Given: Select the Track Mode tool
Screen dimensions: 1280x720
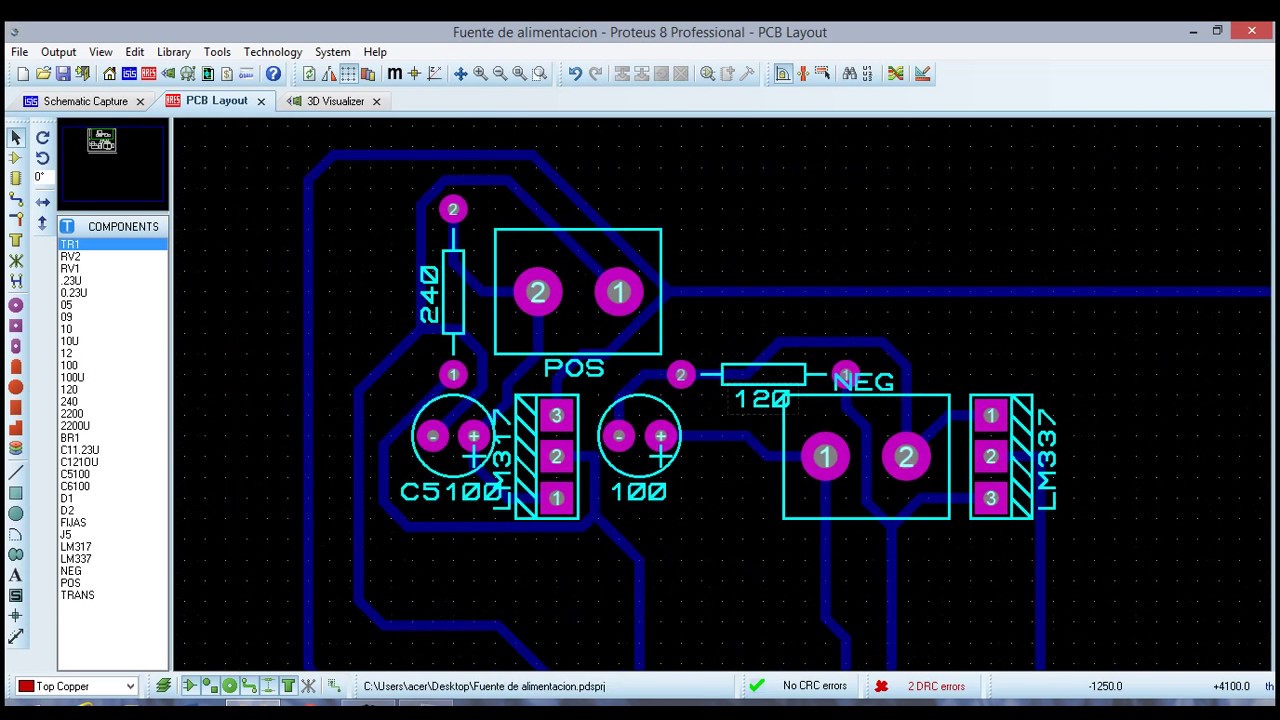Looking at the screenshot, I should tap(16, 199).
